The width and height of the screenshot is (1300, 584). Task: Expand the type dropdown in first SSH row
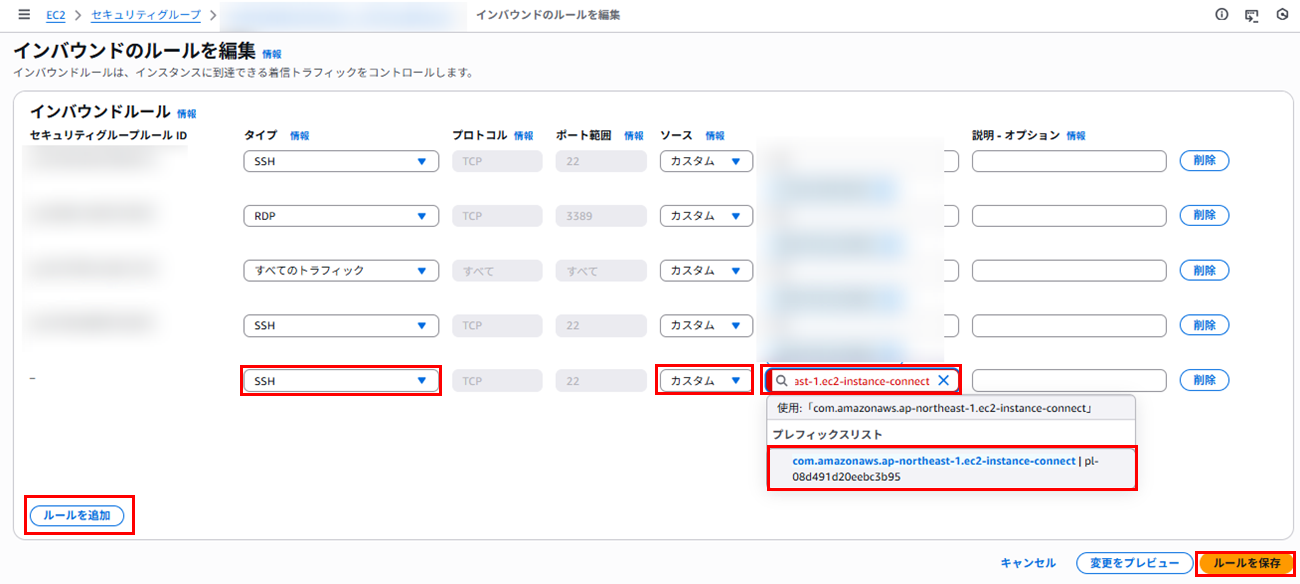341,161
